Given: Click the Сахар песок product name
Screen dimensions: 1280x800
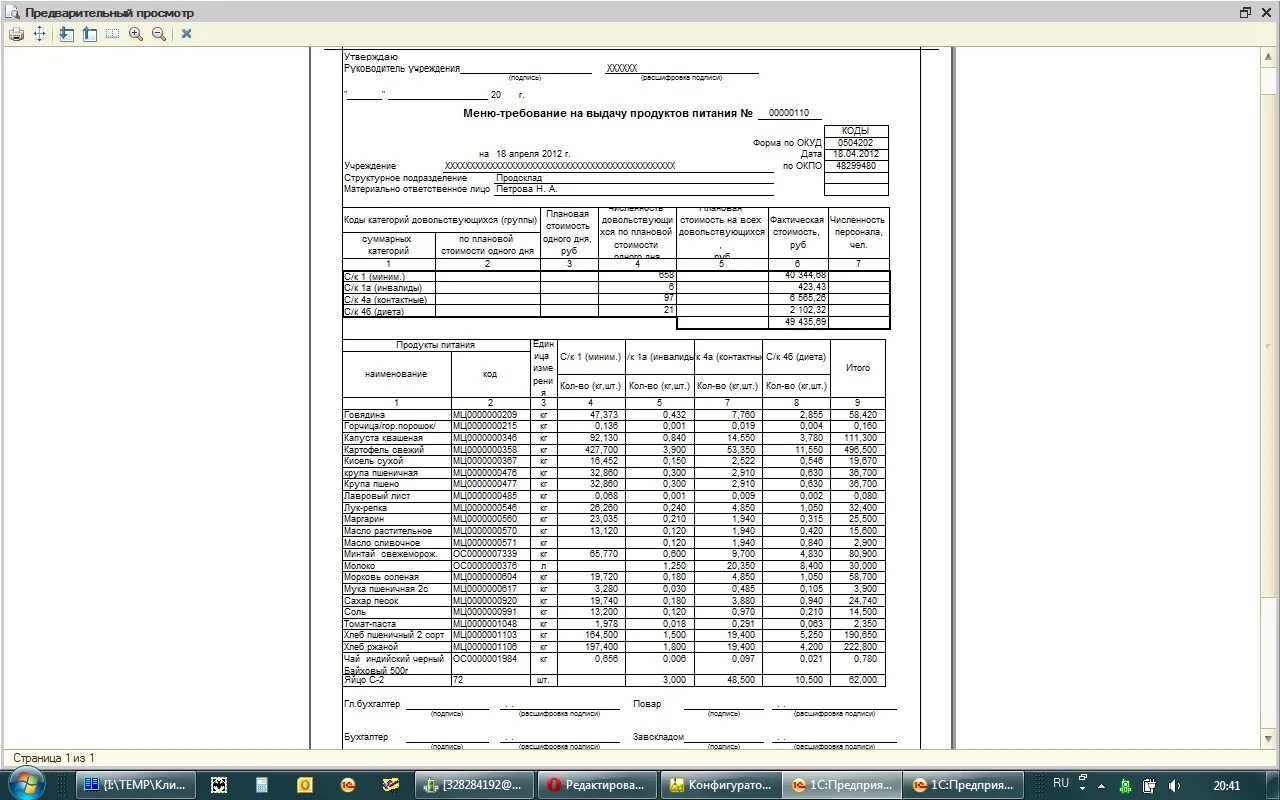Looking at the screenshot, I should tap(372, 601).
